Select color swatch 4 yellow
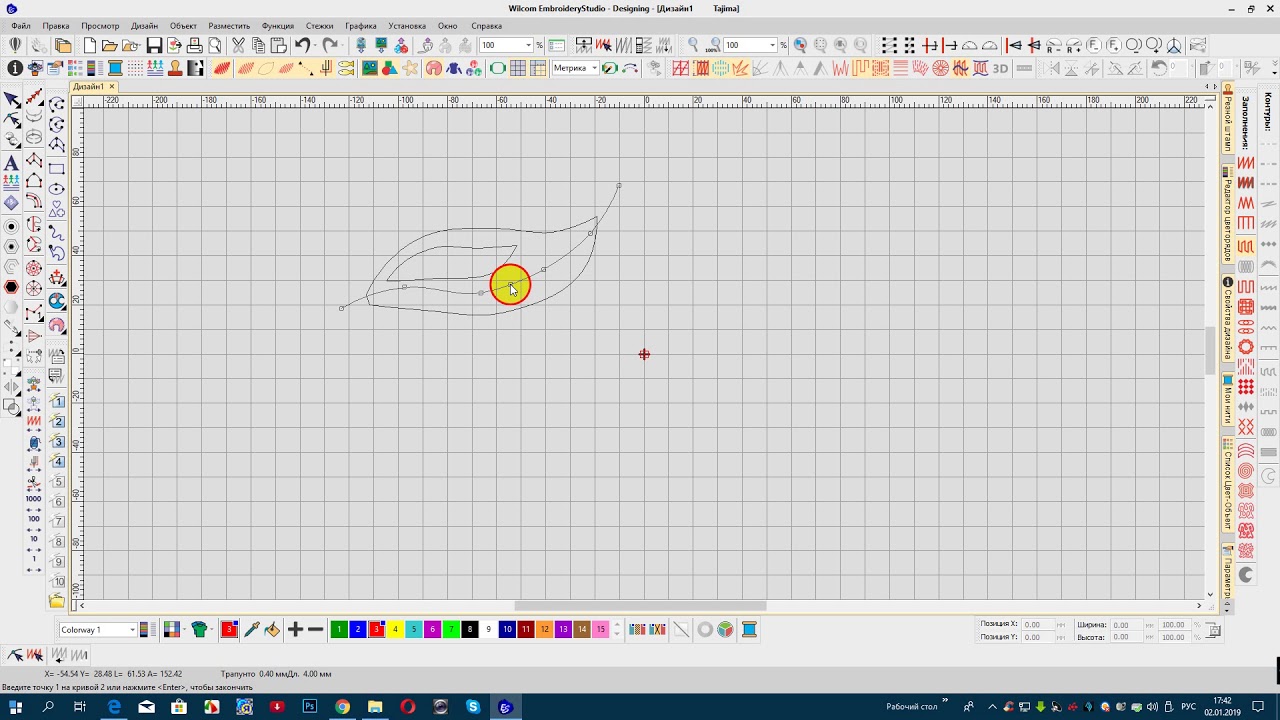Image resolution: width=1280 pixels, height=720 pixels. [x=395, y=629]
